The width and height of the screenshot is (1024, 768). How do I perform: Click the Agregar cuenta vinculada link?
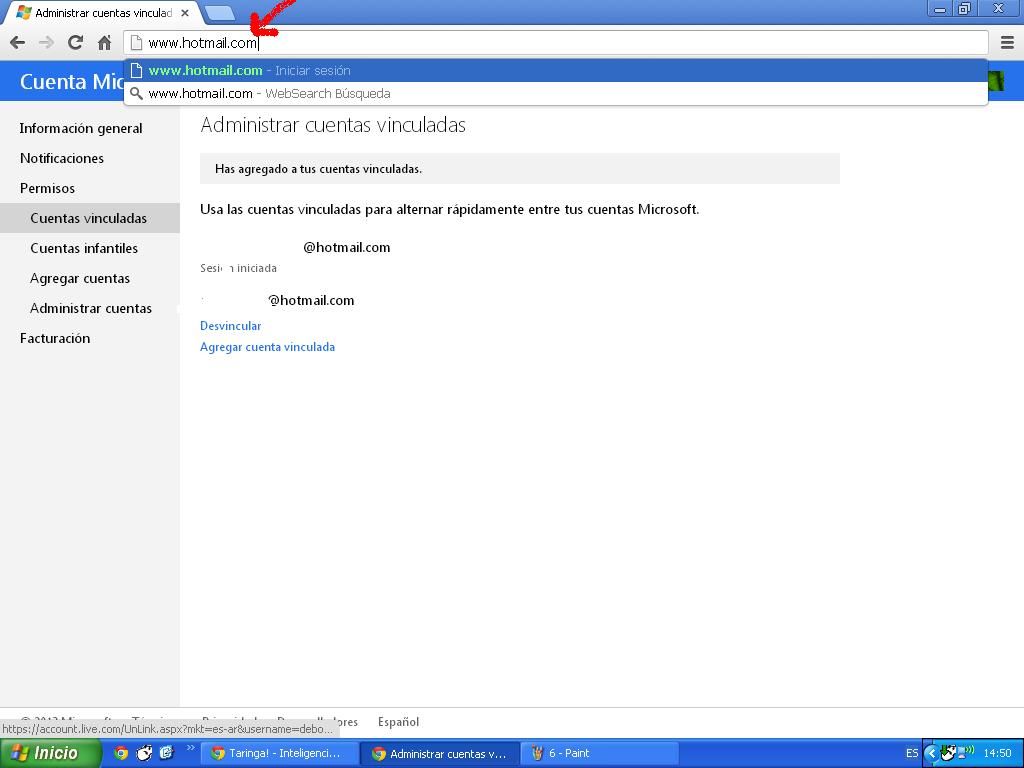point(267,347)
